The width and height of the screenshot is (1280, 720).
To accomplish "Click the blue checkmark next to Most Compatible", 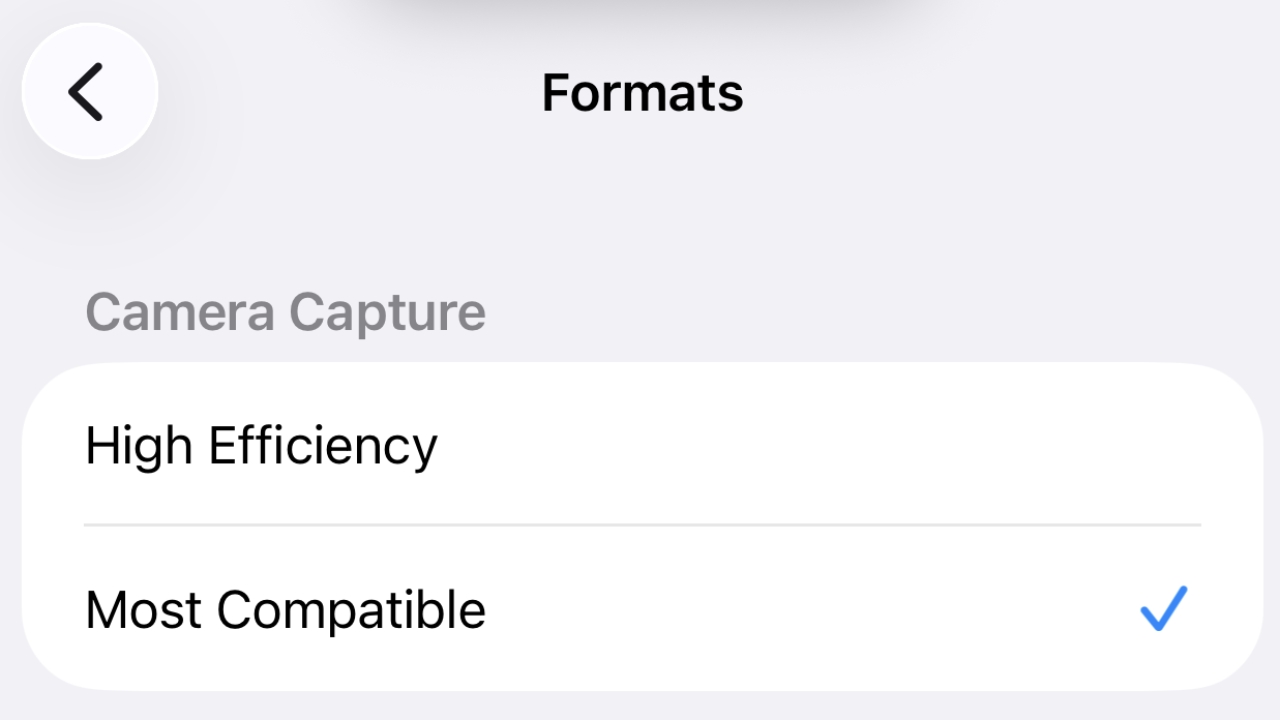I will click(1163, 609).
